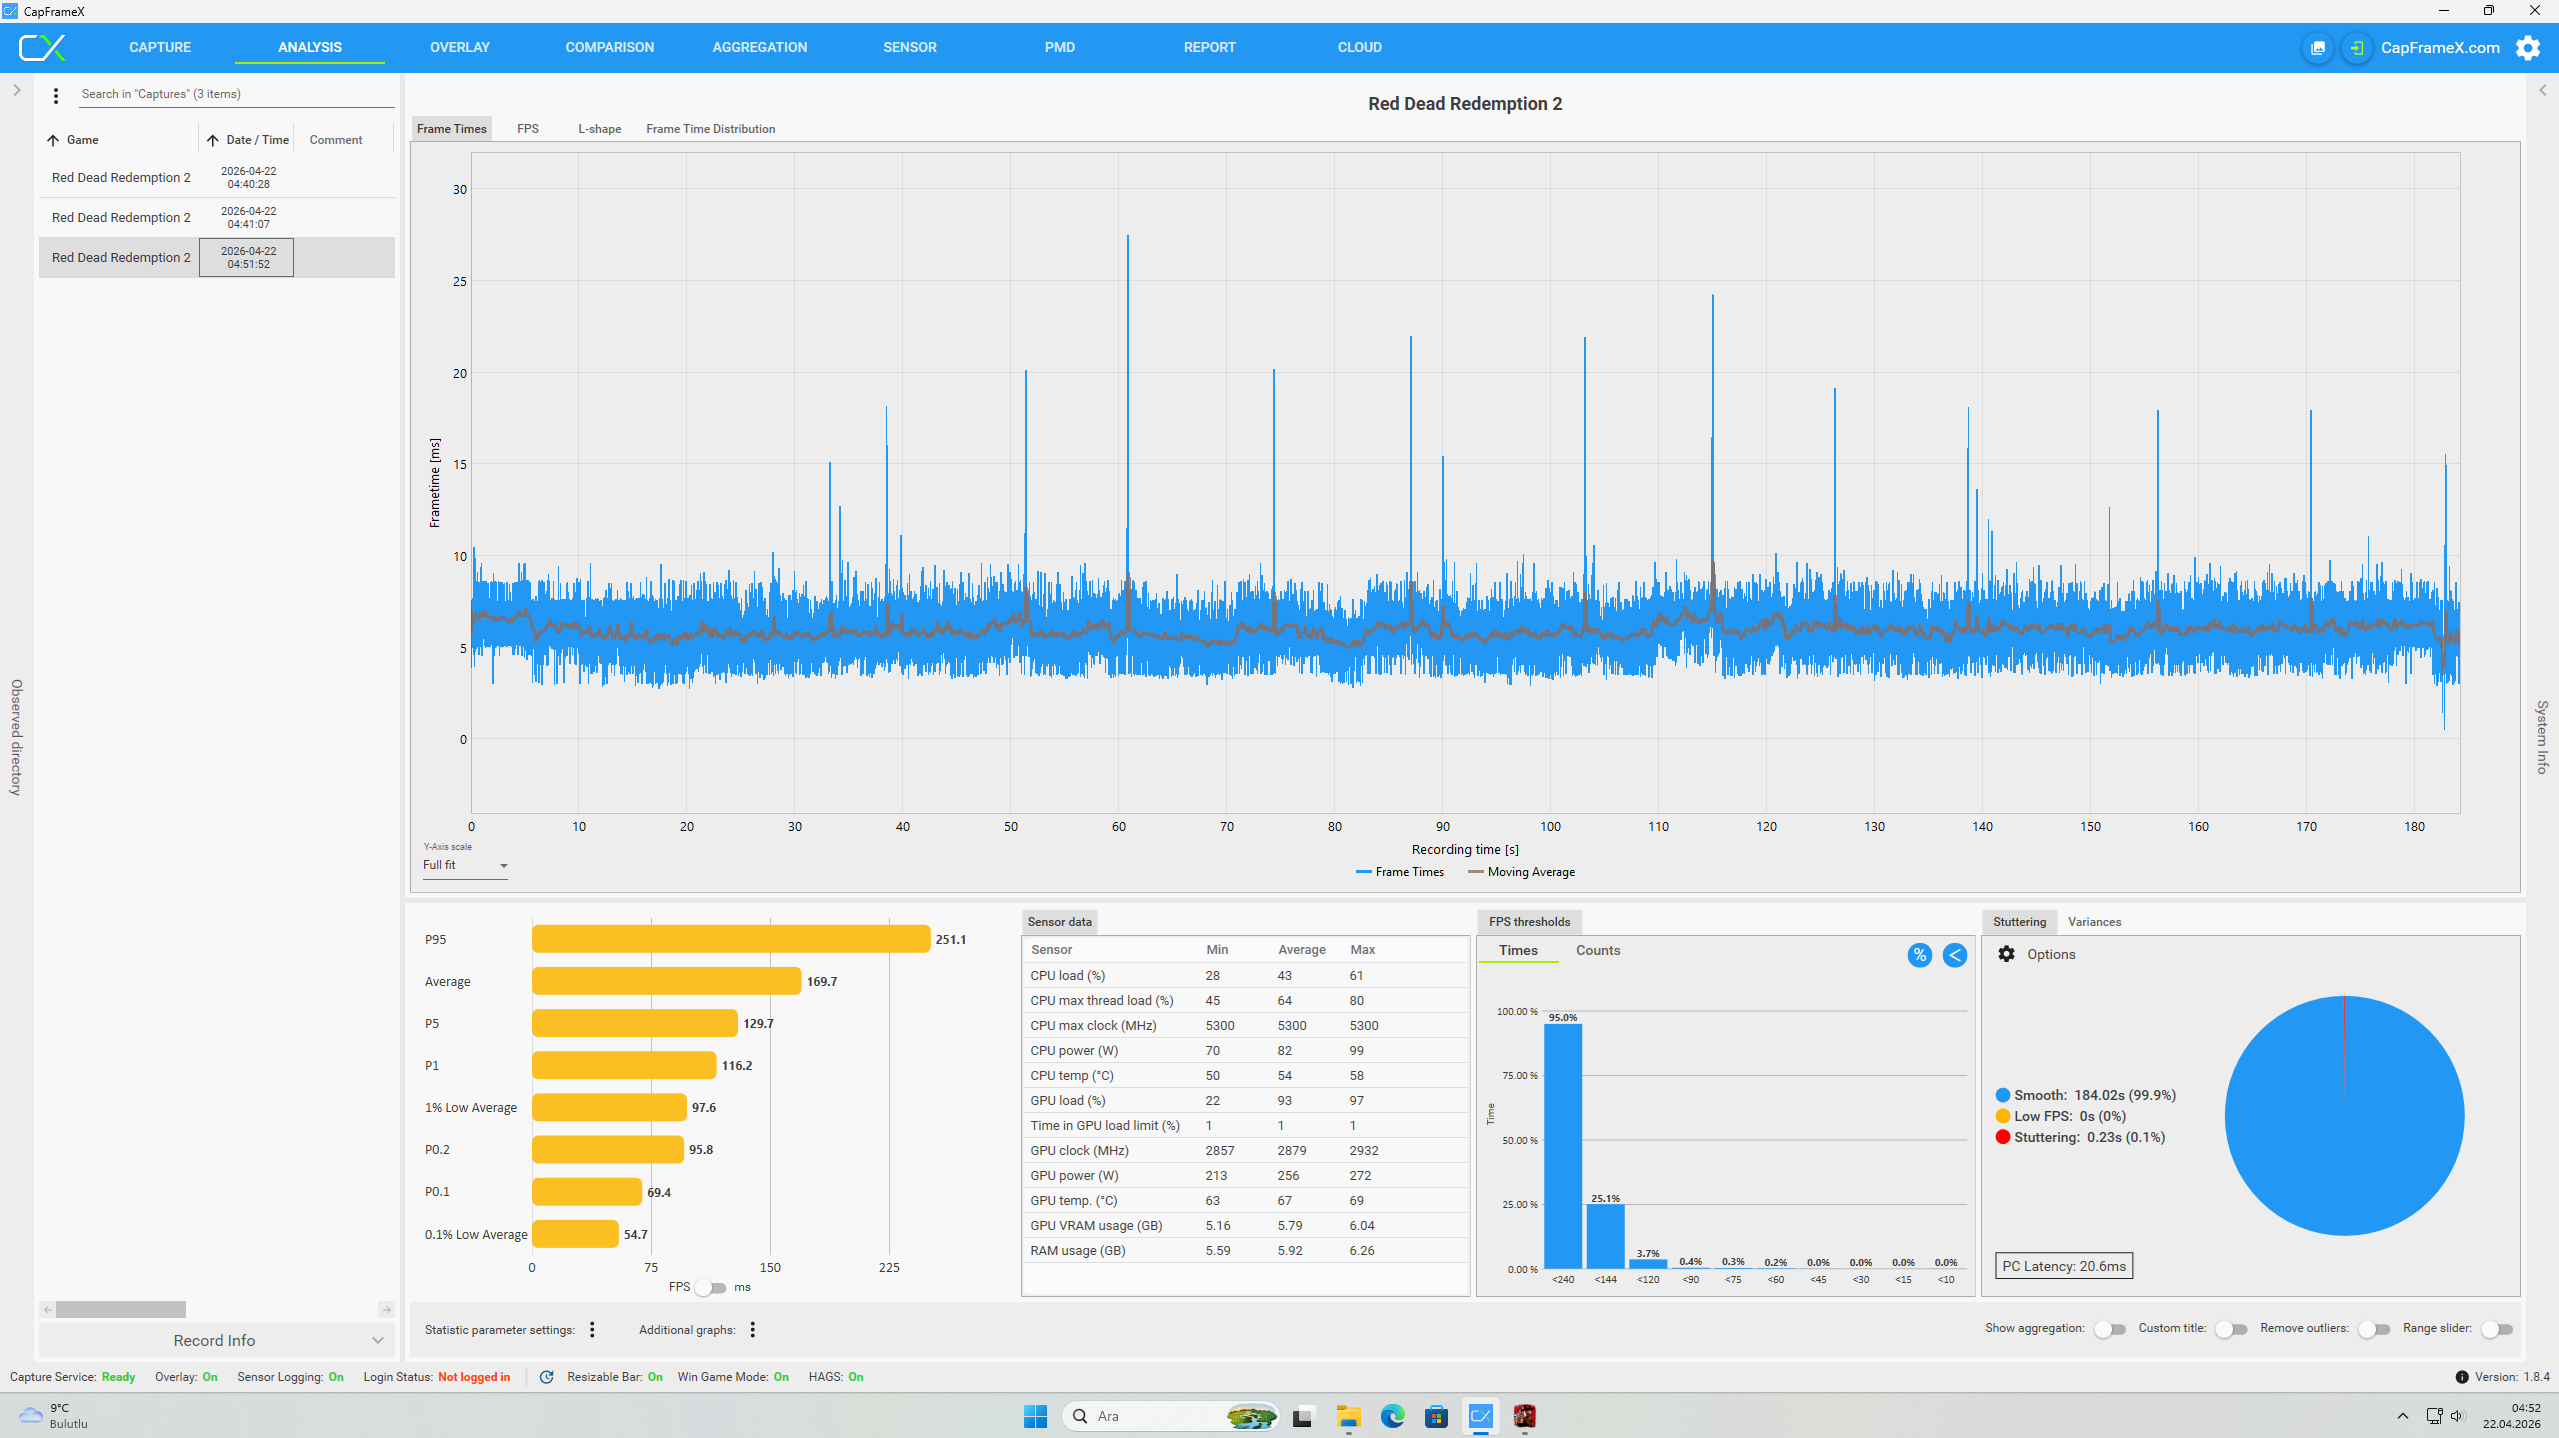
Task: Click the Sensor data tab
Action: [x=1060, y=922]
